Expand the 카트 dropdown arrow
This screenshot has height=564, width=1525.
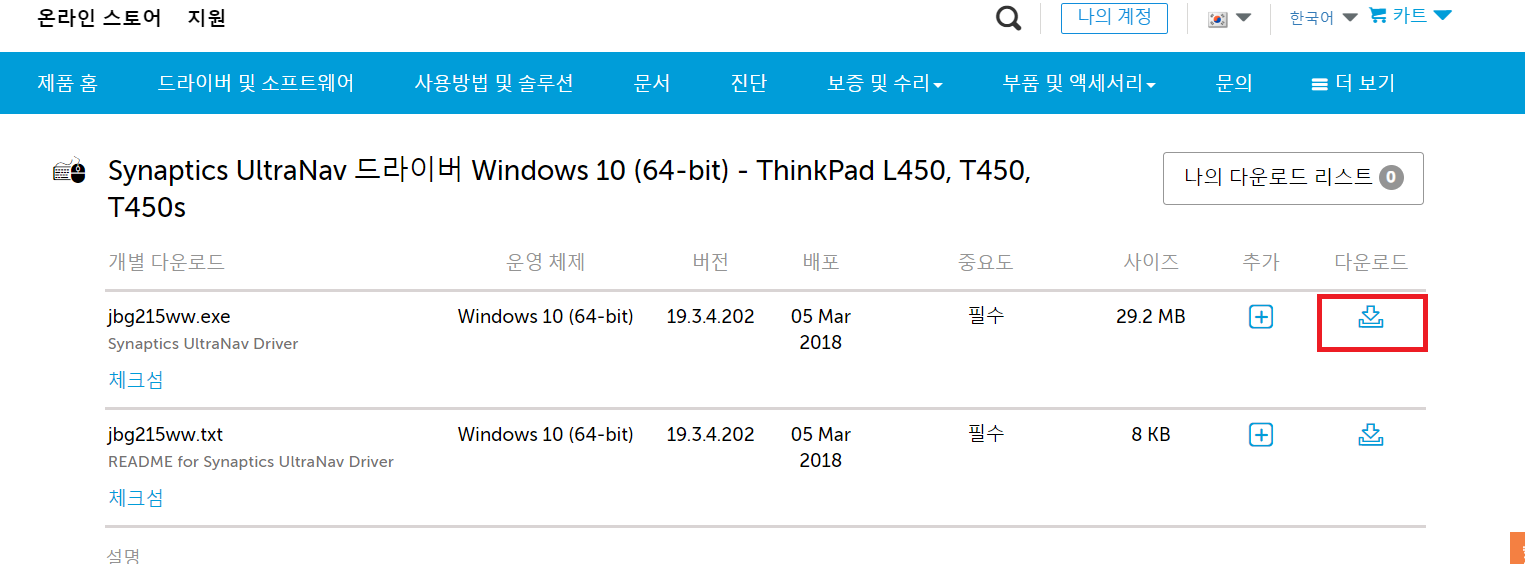(1442, 15)
